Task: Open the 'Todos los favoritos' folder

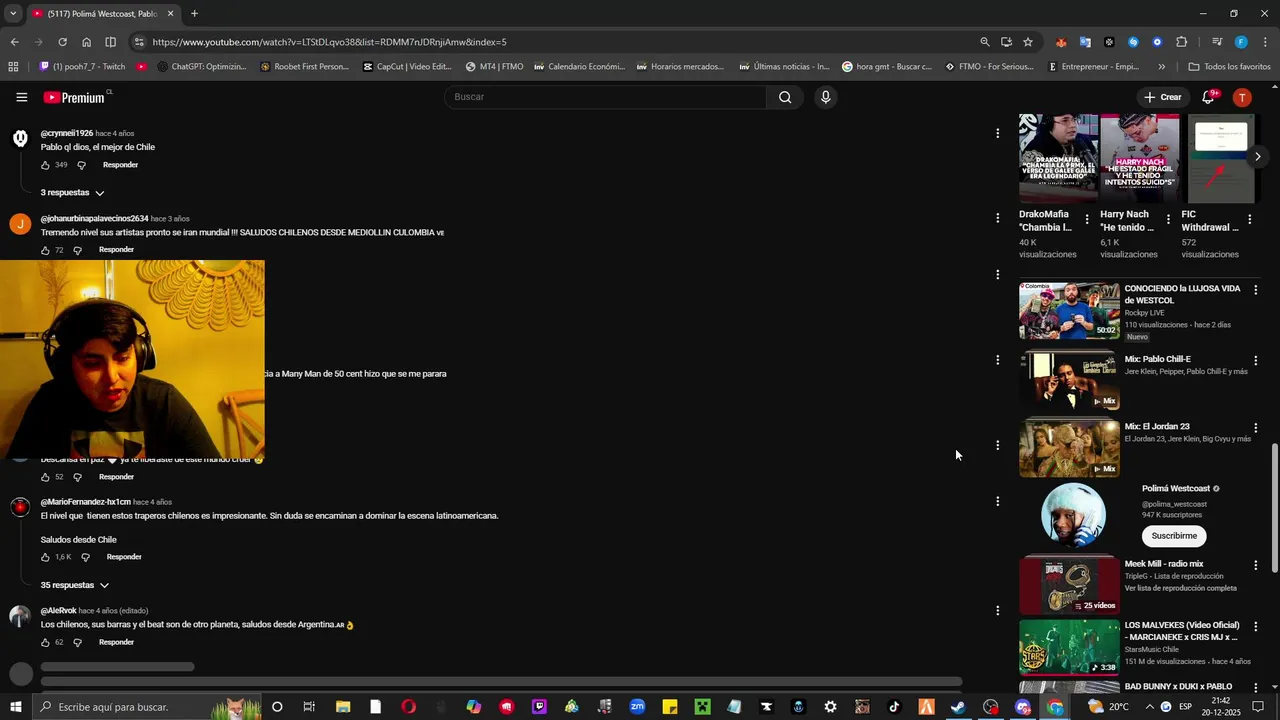Action: pos(1229,67)
